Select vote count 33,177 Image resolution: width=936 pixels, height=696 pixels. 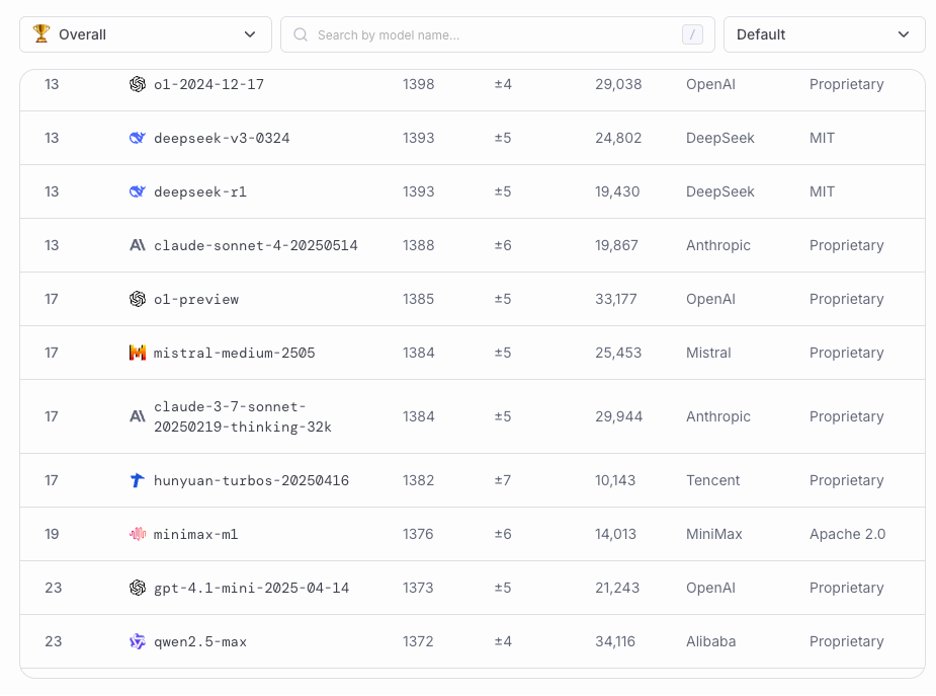616,299
